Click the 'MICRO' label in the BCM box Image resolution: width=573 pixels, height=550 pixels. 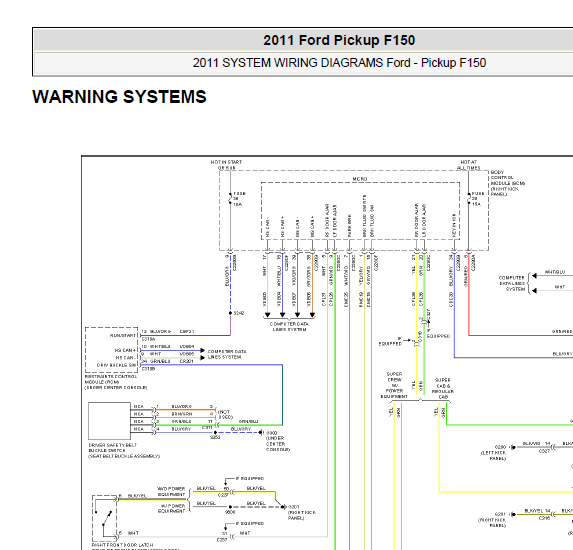(360, 179)
